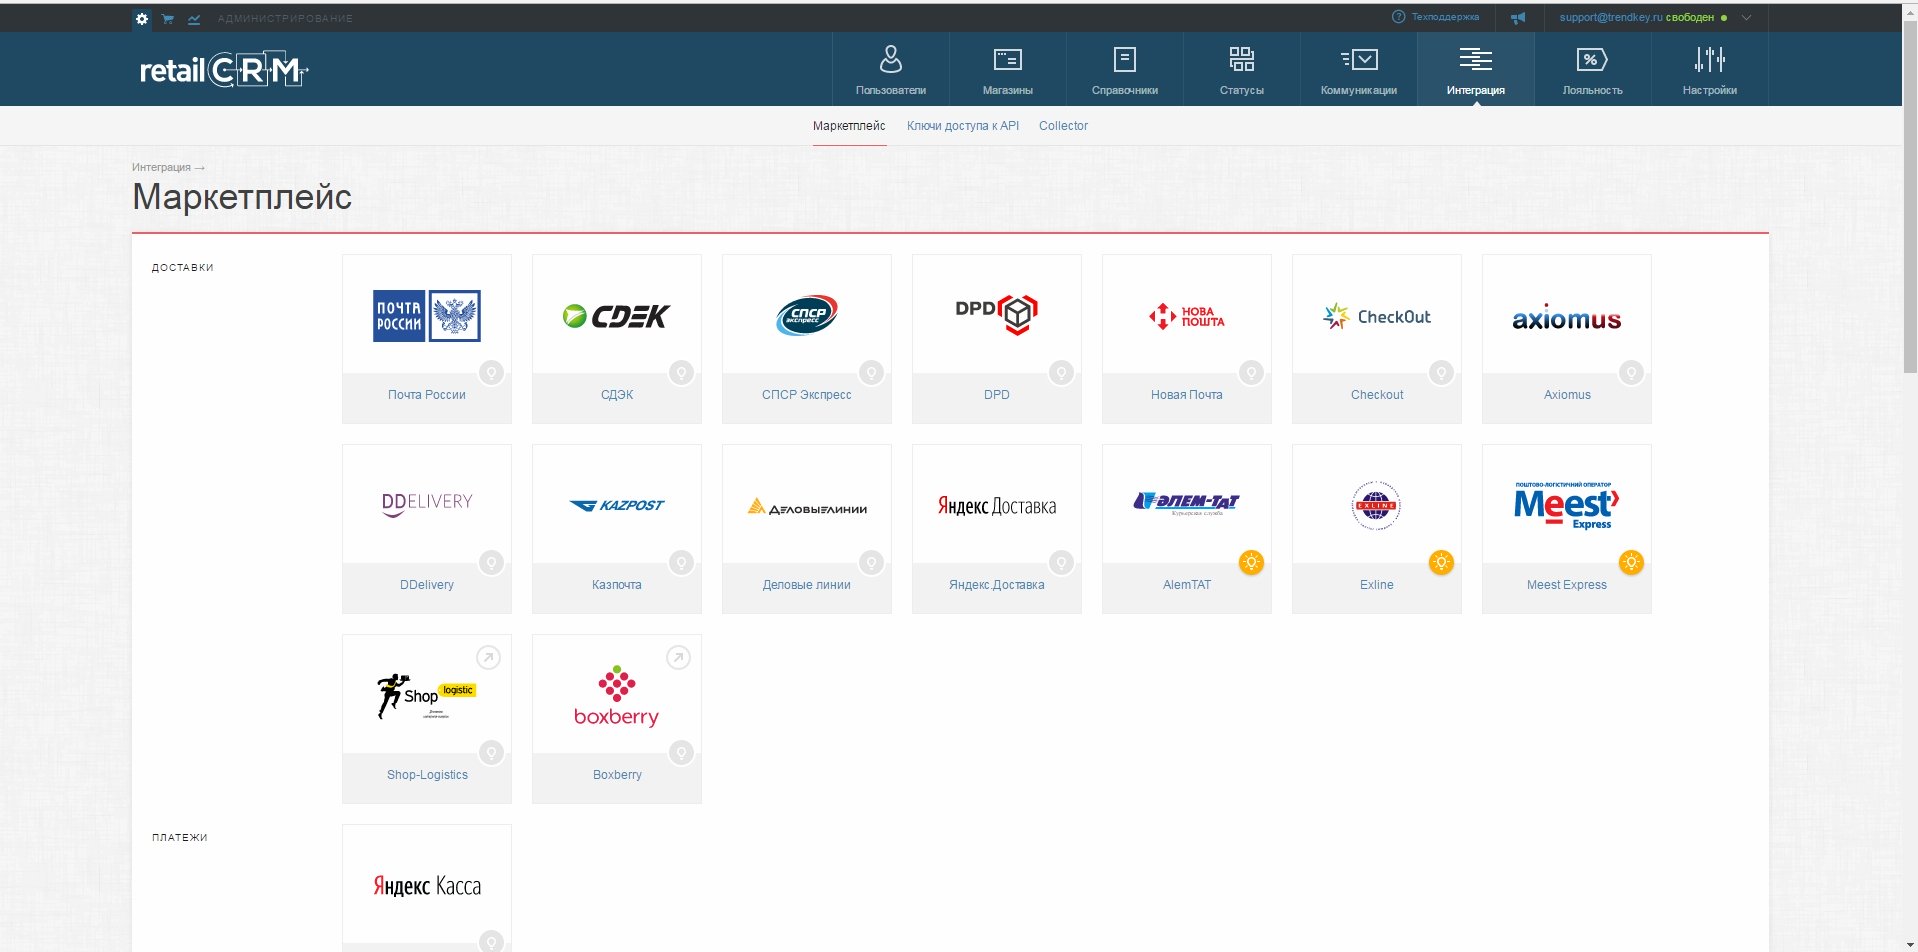
Task: Open the Коммуникации section
Action: [x=1358, y=70]
